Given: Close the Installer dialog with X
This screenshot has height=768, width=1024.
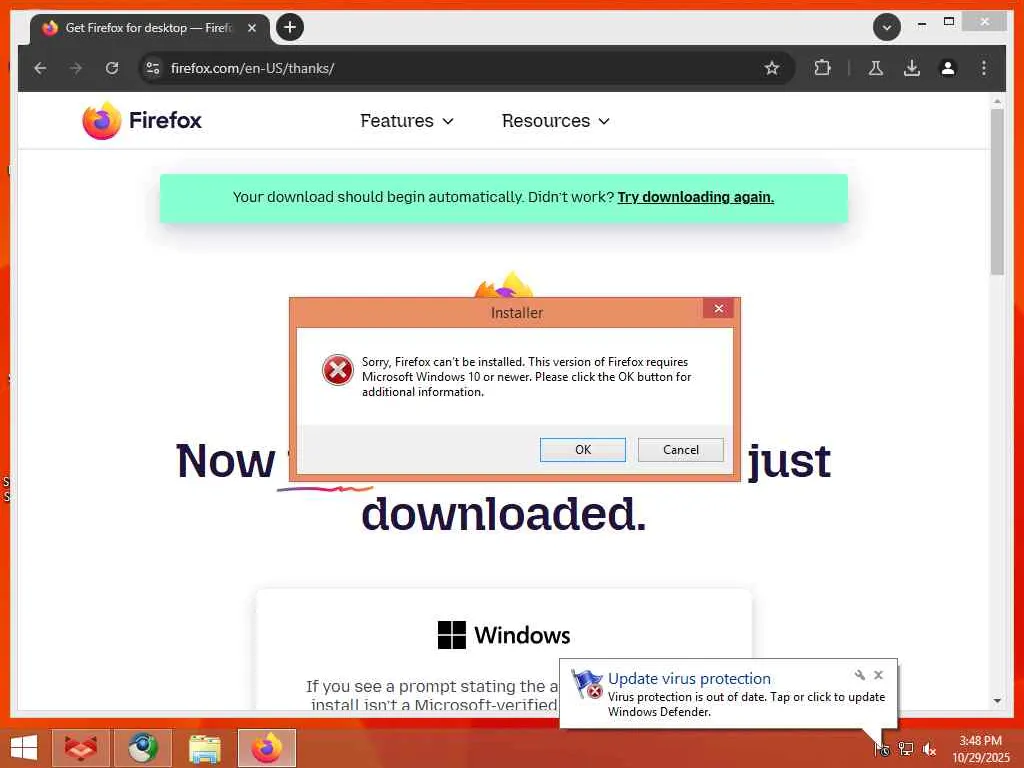Looking at the screenshot, I should click(x=718, y=308).
